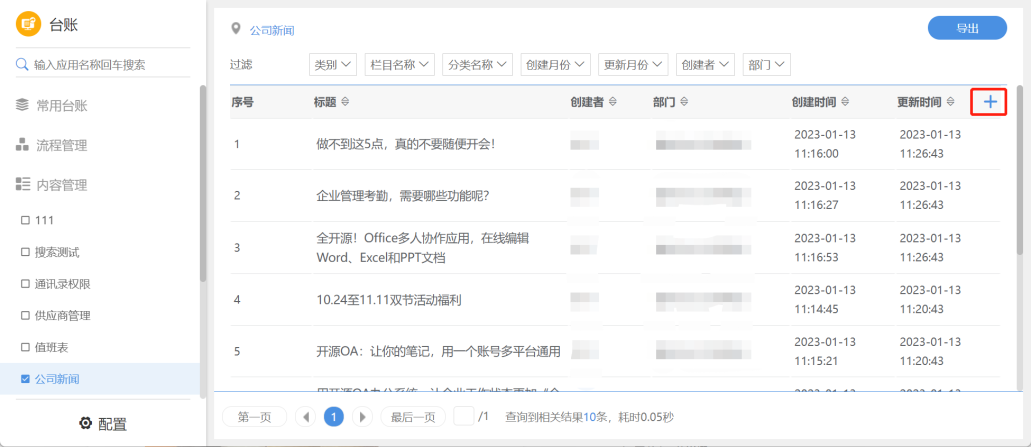Image resolution: width=1031 pixels, height=447 pixels.
Task: Open the 创建月份 filter dropdown
Action: [x=556, y=64]
